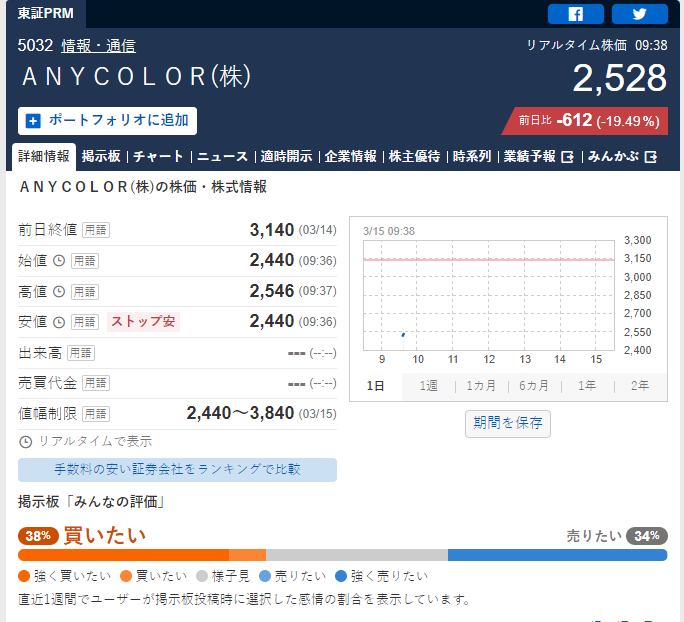Open 手数料の安い証券会社をランキングで比較 banner

(177, 469)
